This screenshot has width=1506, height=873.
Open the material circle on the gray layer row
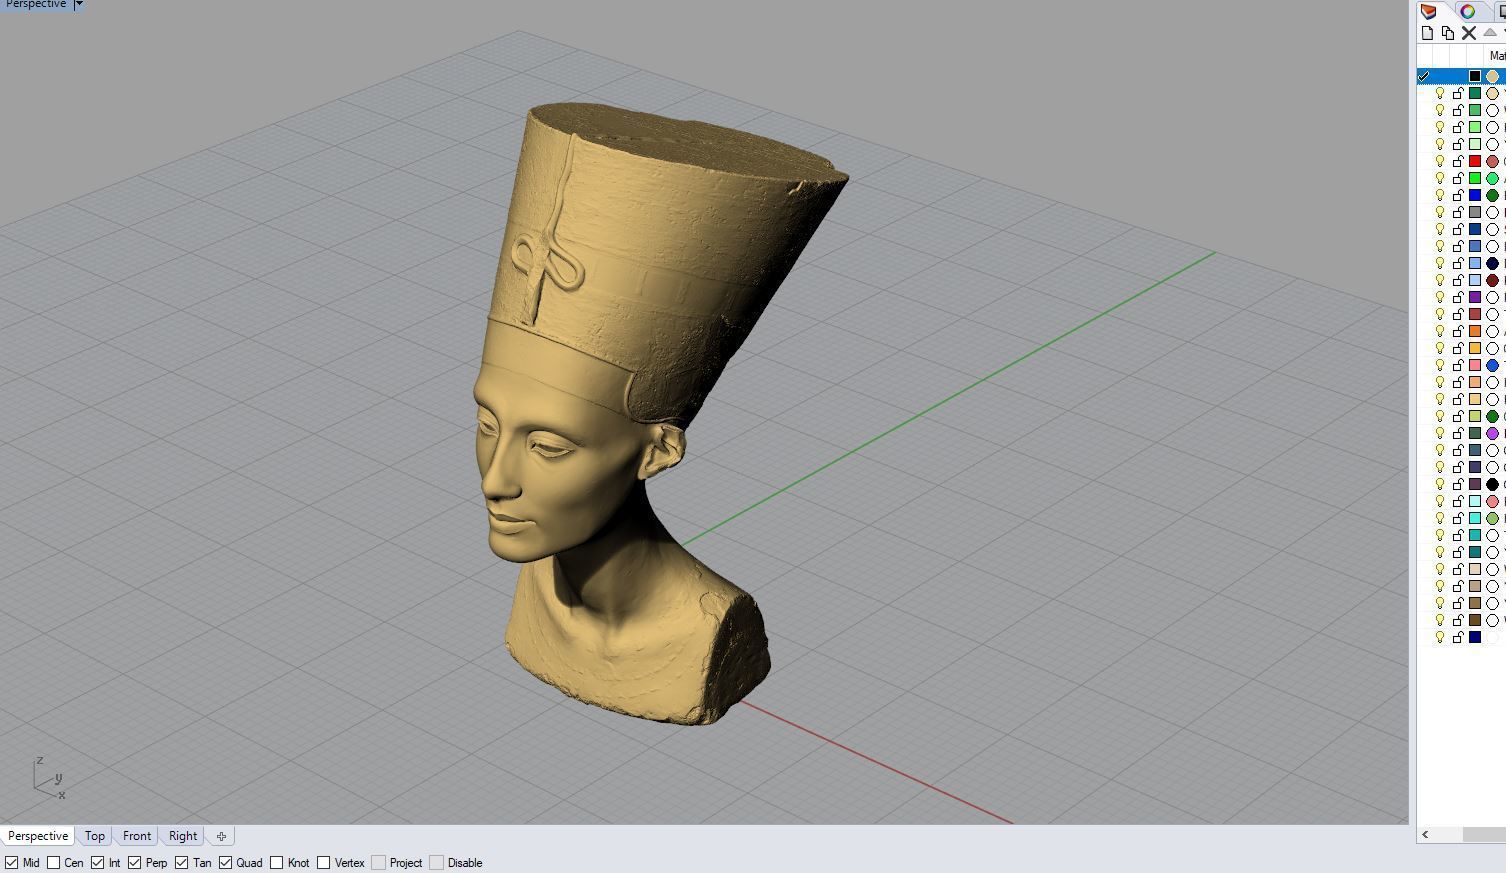[1492, 212]
